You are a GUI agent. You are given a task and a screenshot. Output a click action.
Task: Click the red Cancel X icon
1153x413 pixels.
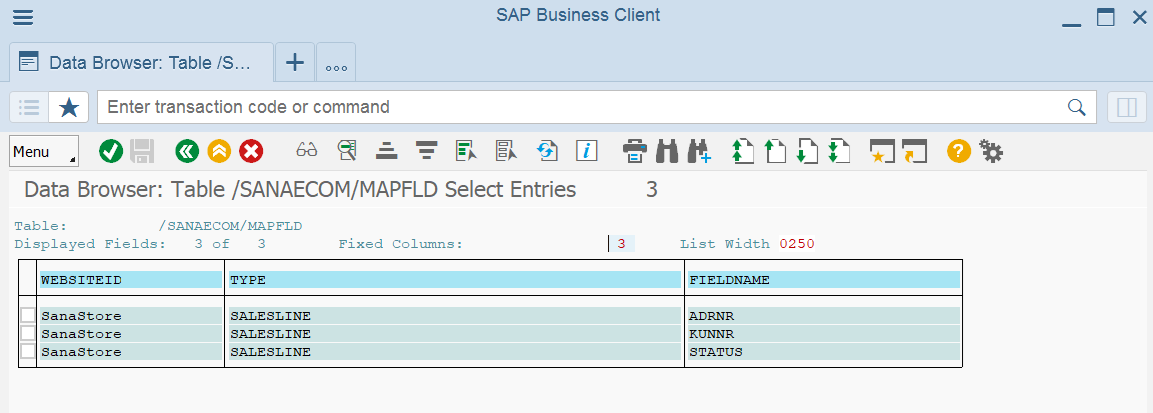coord(251,151)
